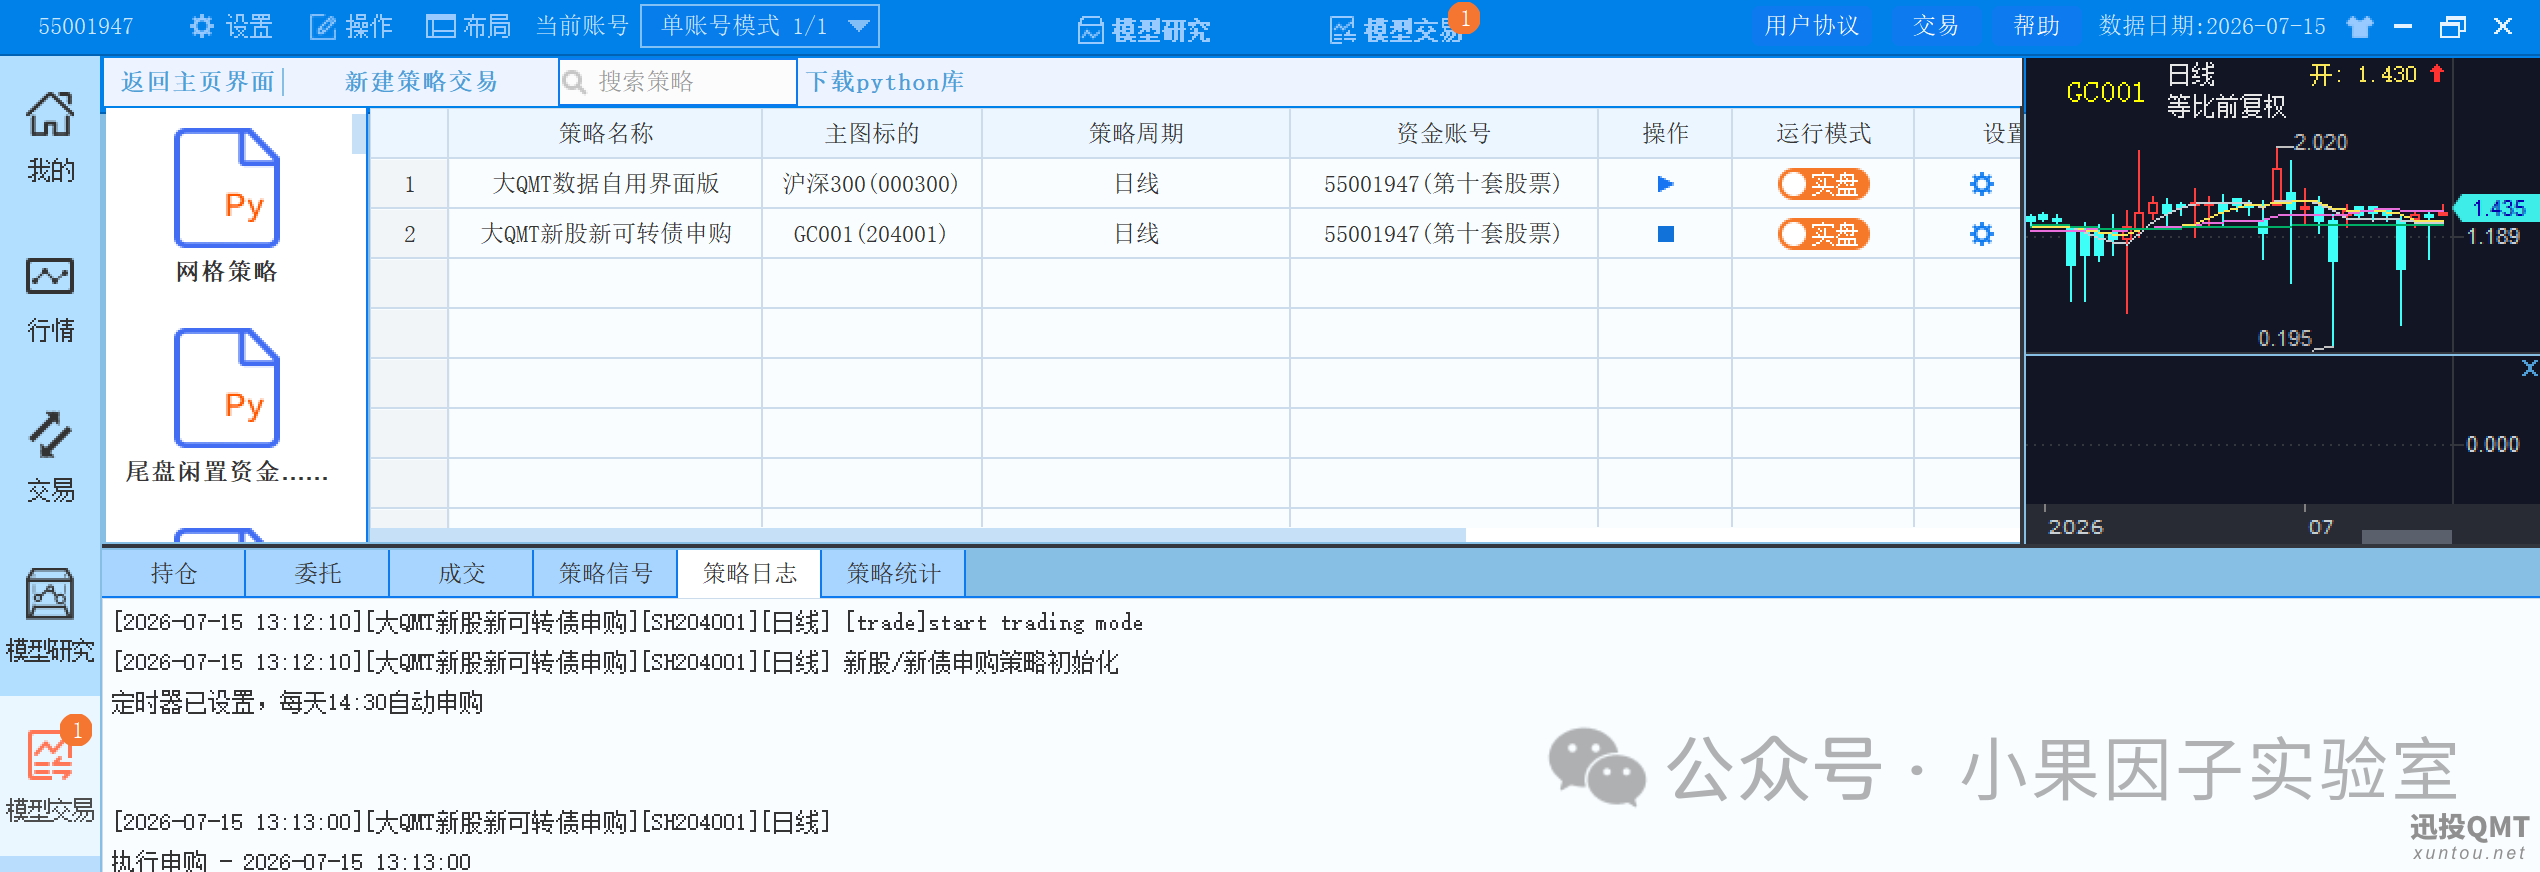Restore the application window
2540x872 pixels.
[x=2453, y=27]
